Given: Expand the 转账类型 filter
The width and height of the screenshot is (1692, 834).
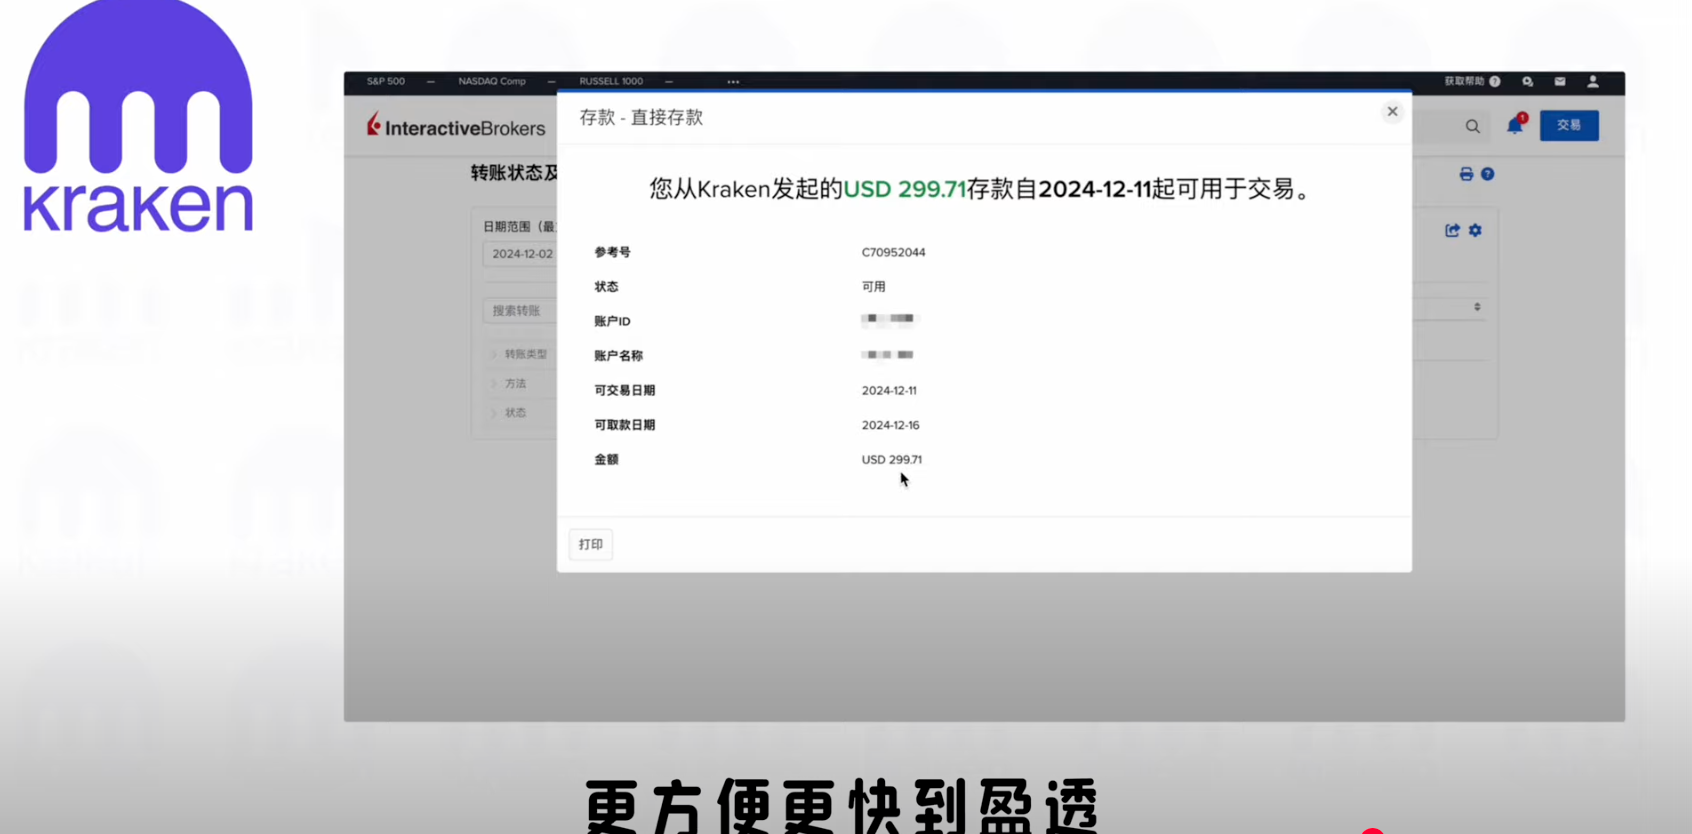Looking at the screenshot, I should [x=520, y=354].
